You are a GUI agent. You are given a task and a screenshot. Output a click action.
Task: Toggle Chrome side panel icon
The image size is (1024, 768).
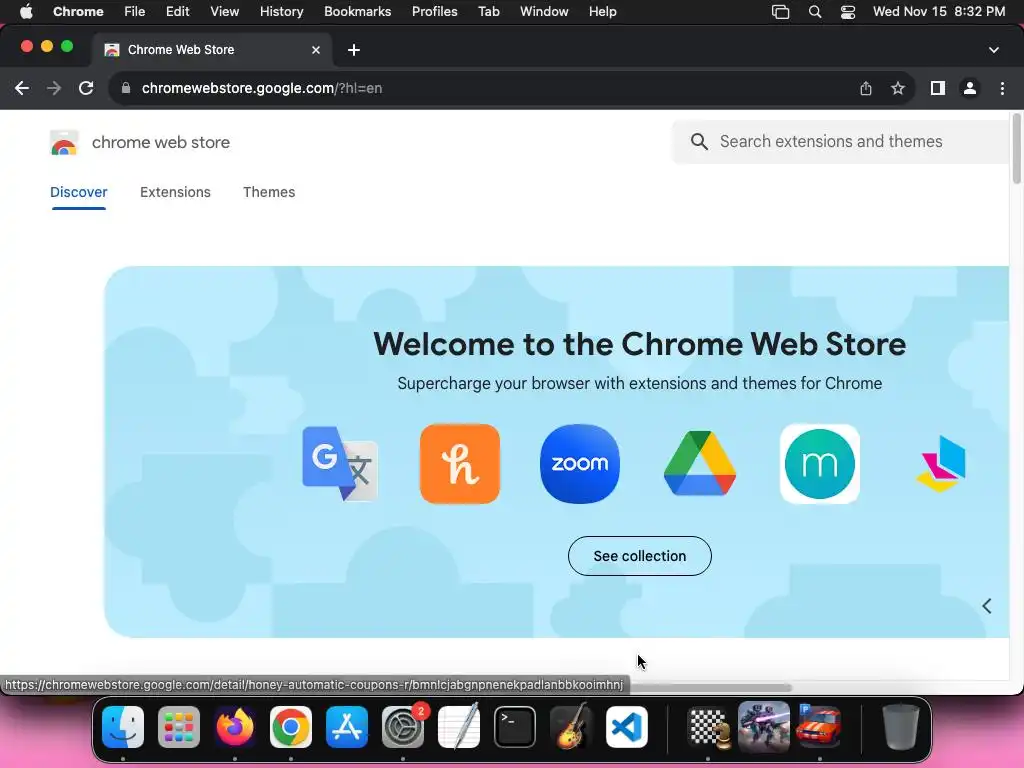pyautogui.click(x=938, y=88)
